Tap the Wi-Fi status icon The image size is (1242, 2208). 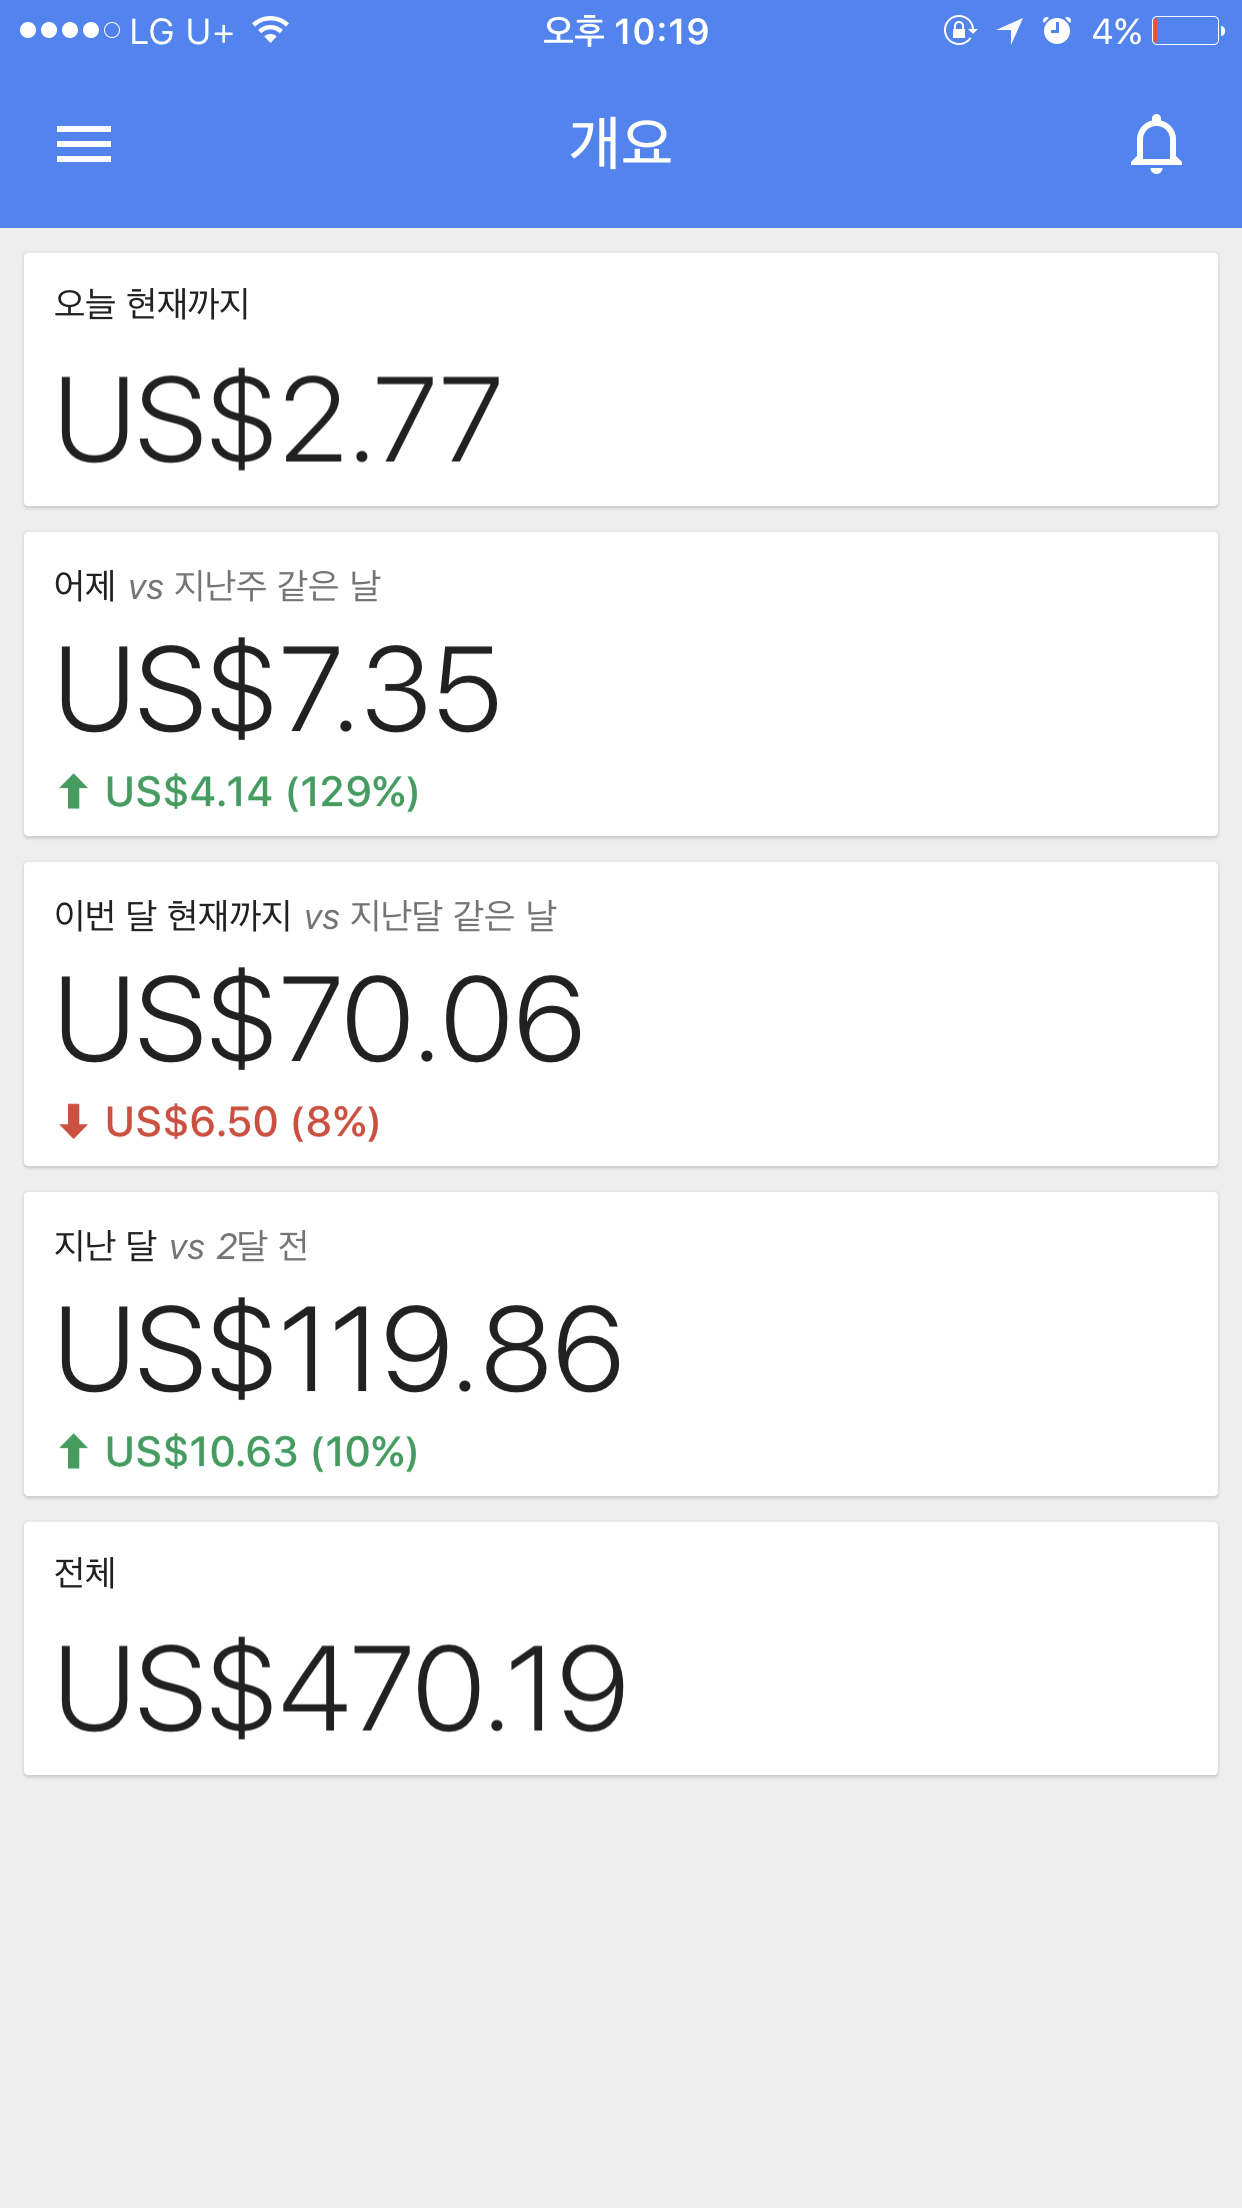271,30
